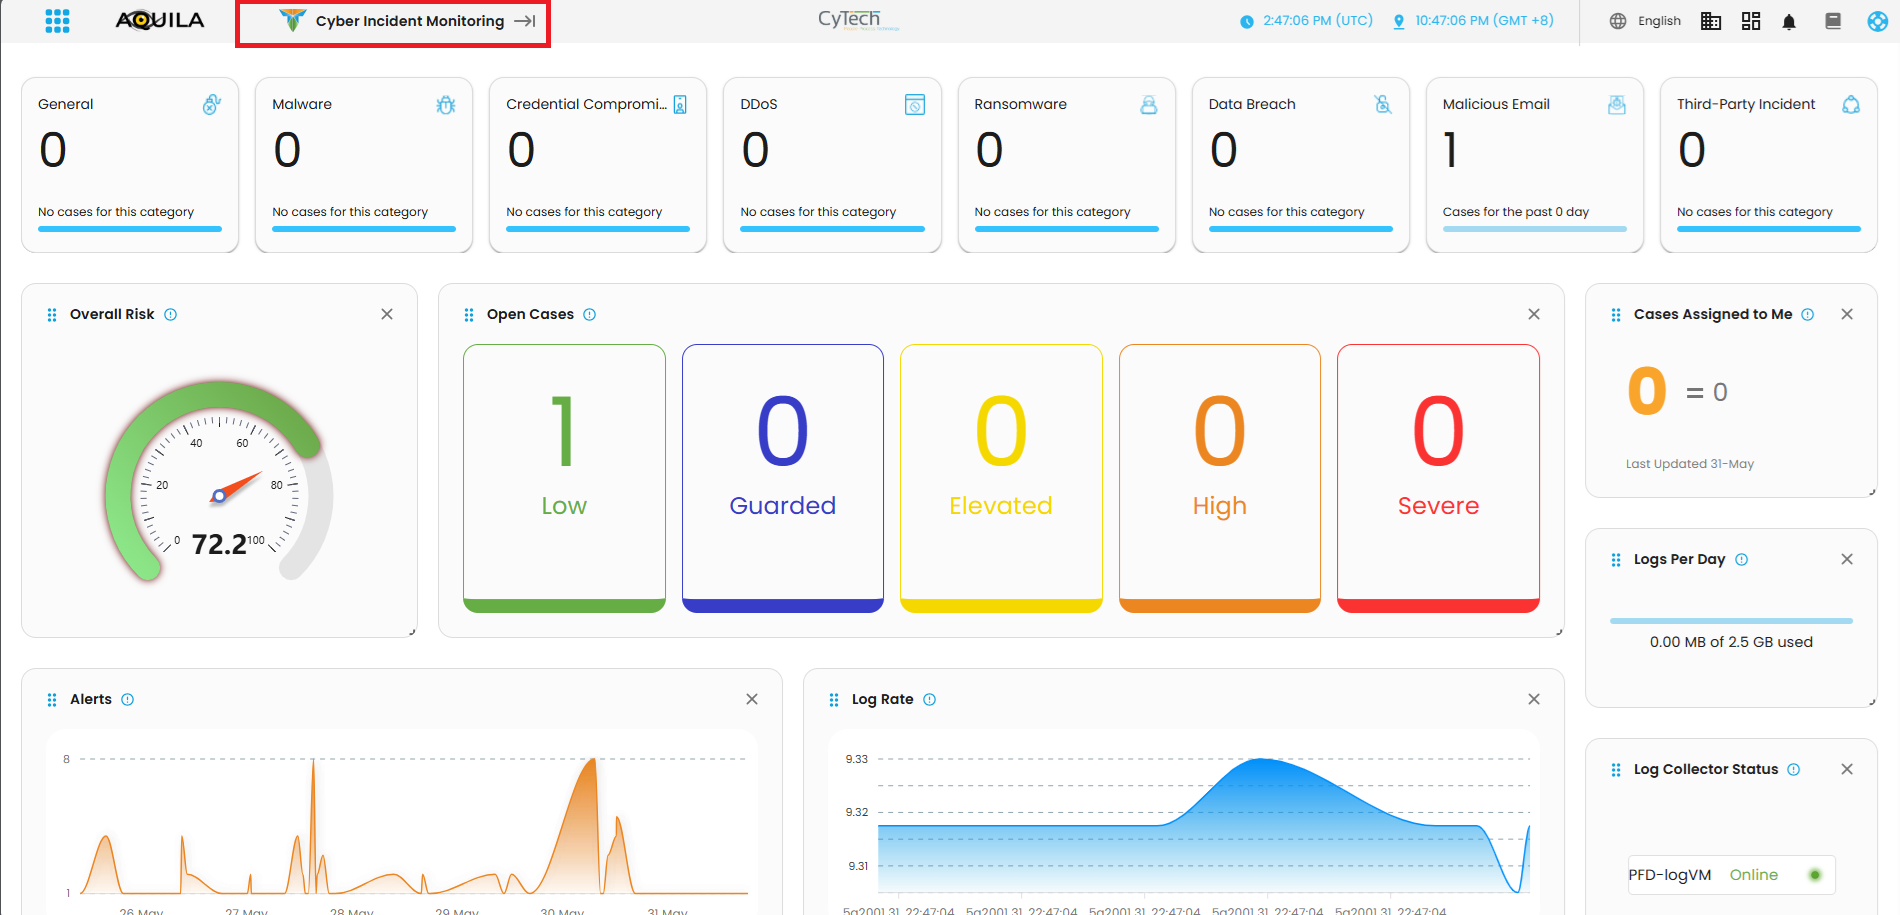The image size is (1900, 915).
Task: Open the Low open cases tile
Action: [x=564, y=477]
